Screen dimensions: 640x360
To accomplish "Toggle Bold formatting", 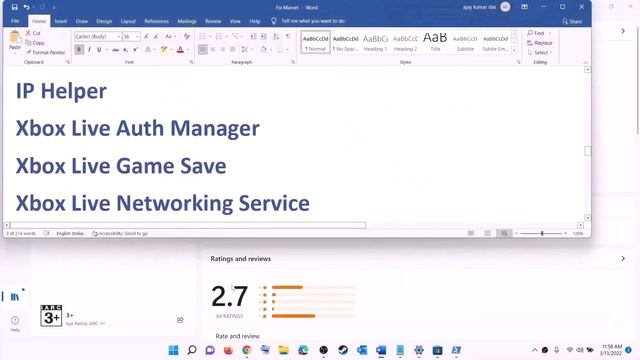I will 79,49.
